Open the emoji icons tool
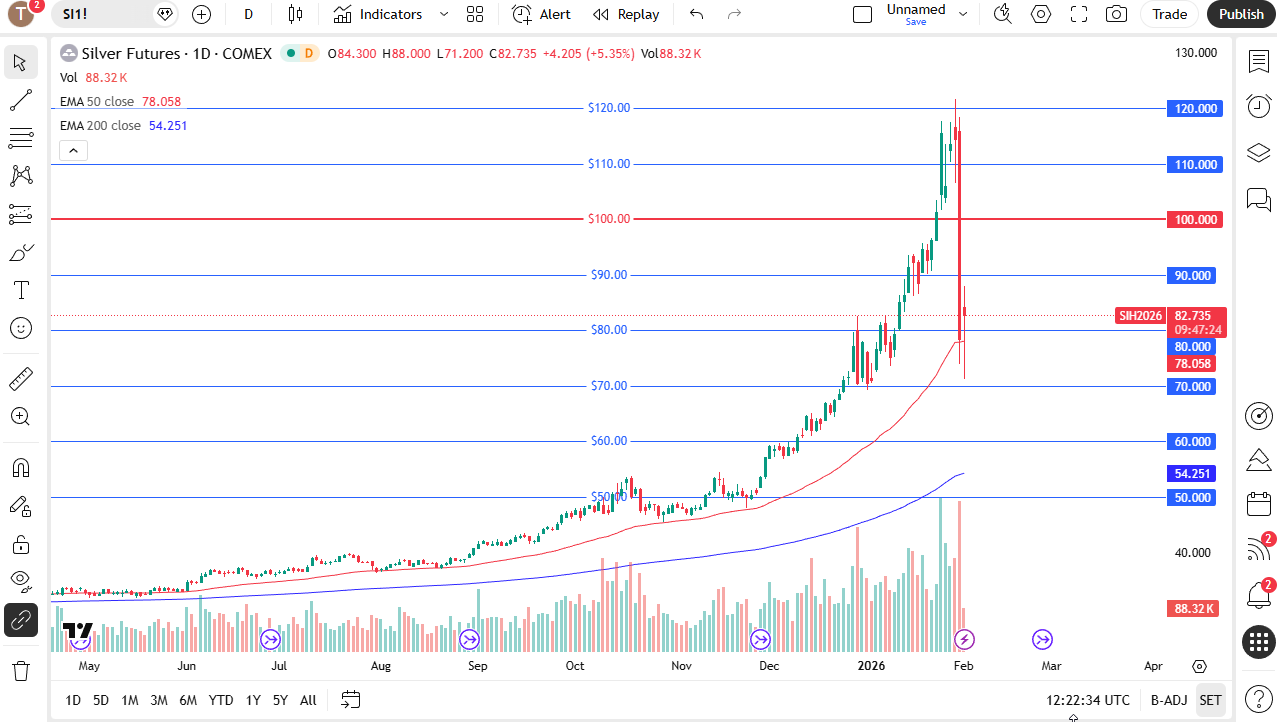 20,328
